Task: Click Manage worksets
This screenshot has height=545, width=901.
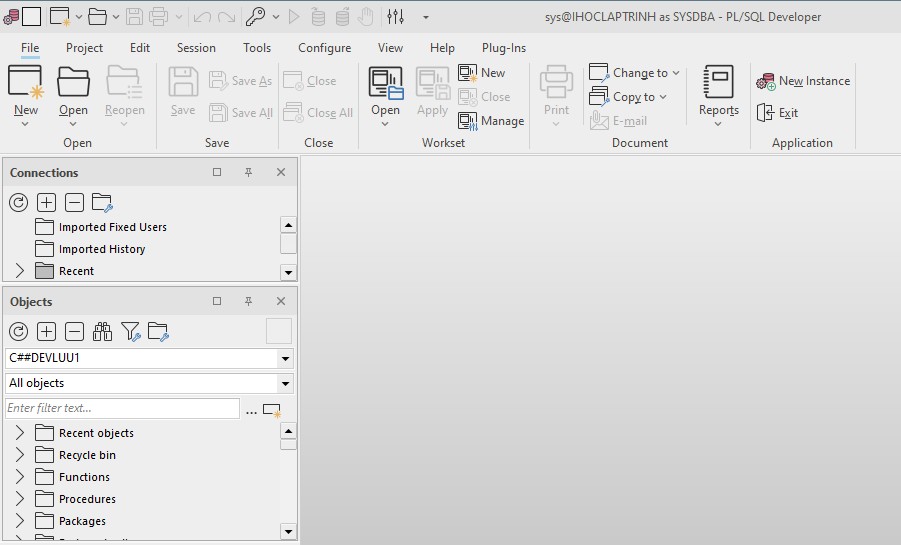Action: tap(491, 121)
